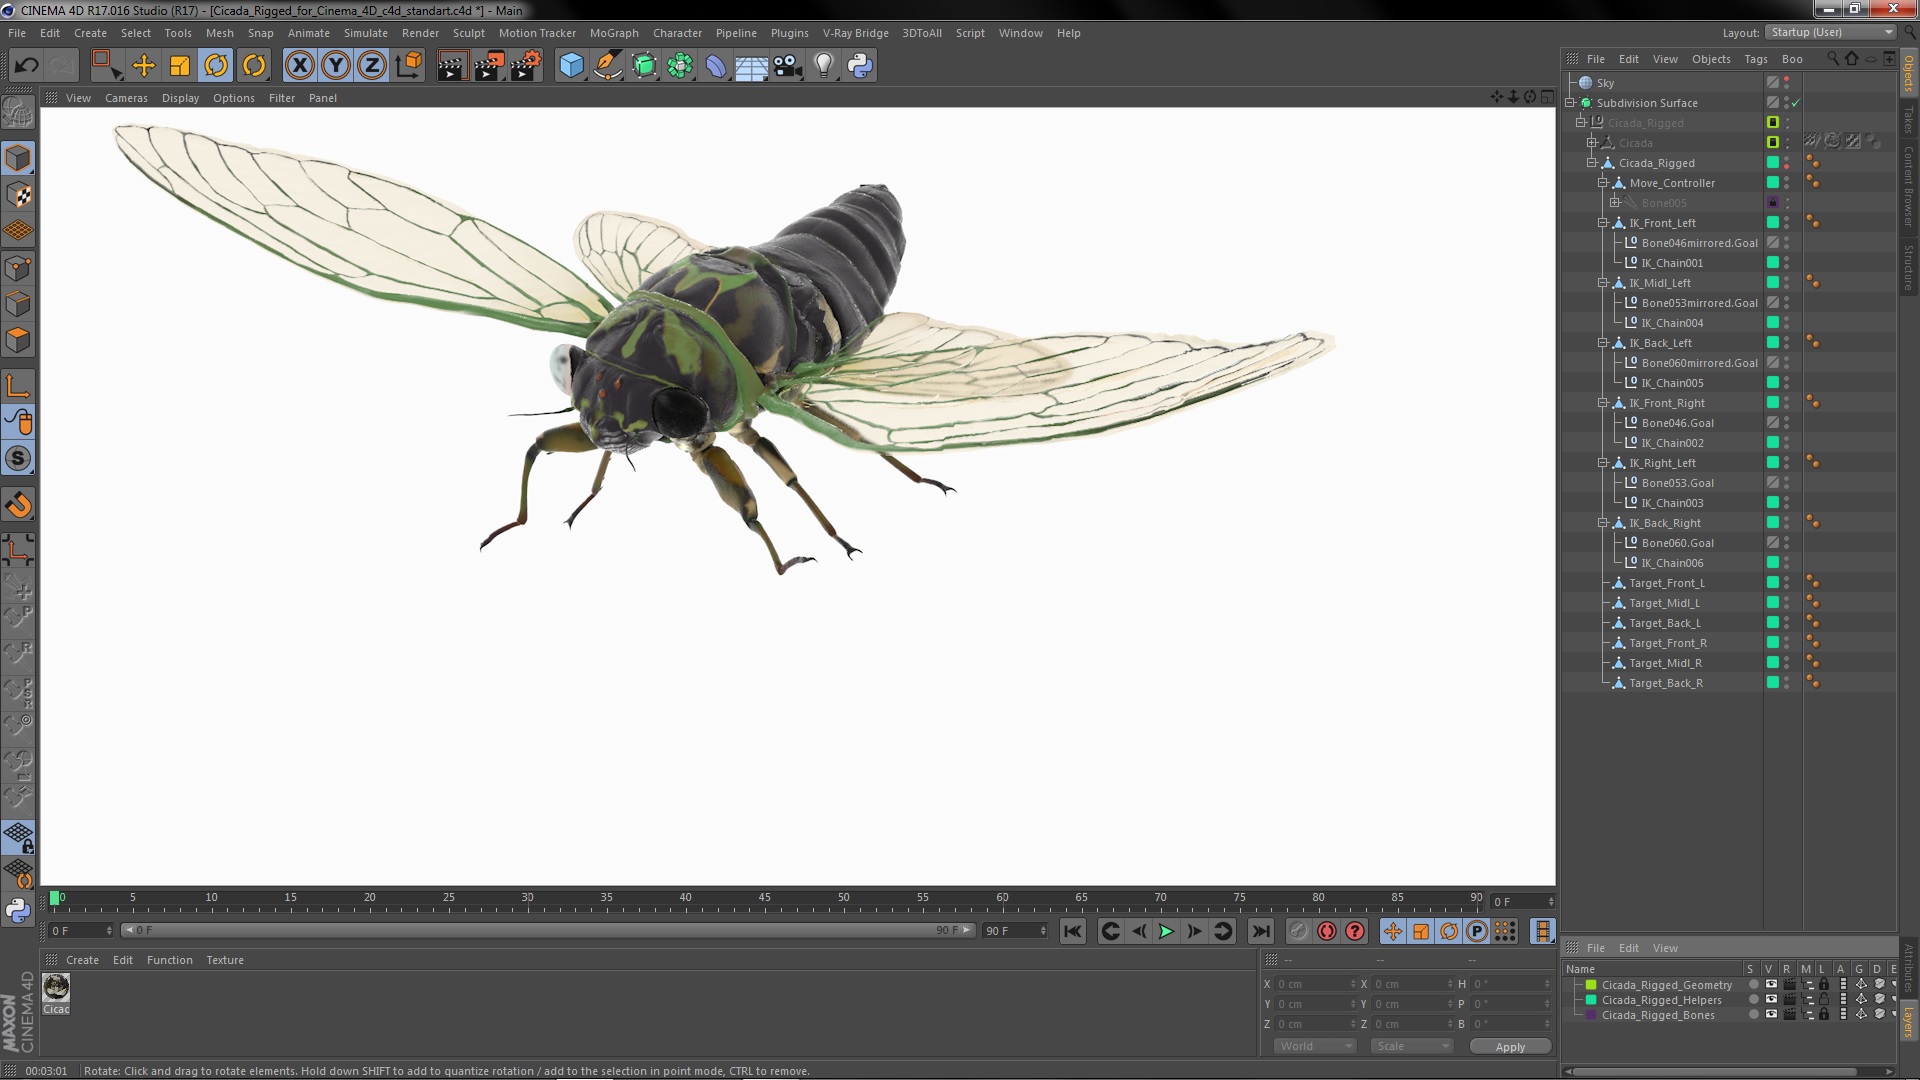This screenshot has height=1080, width=1920.
Task: Toggle visibility dots of Target_Front_L
Action: 1787,583
